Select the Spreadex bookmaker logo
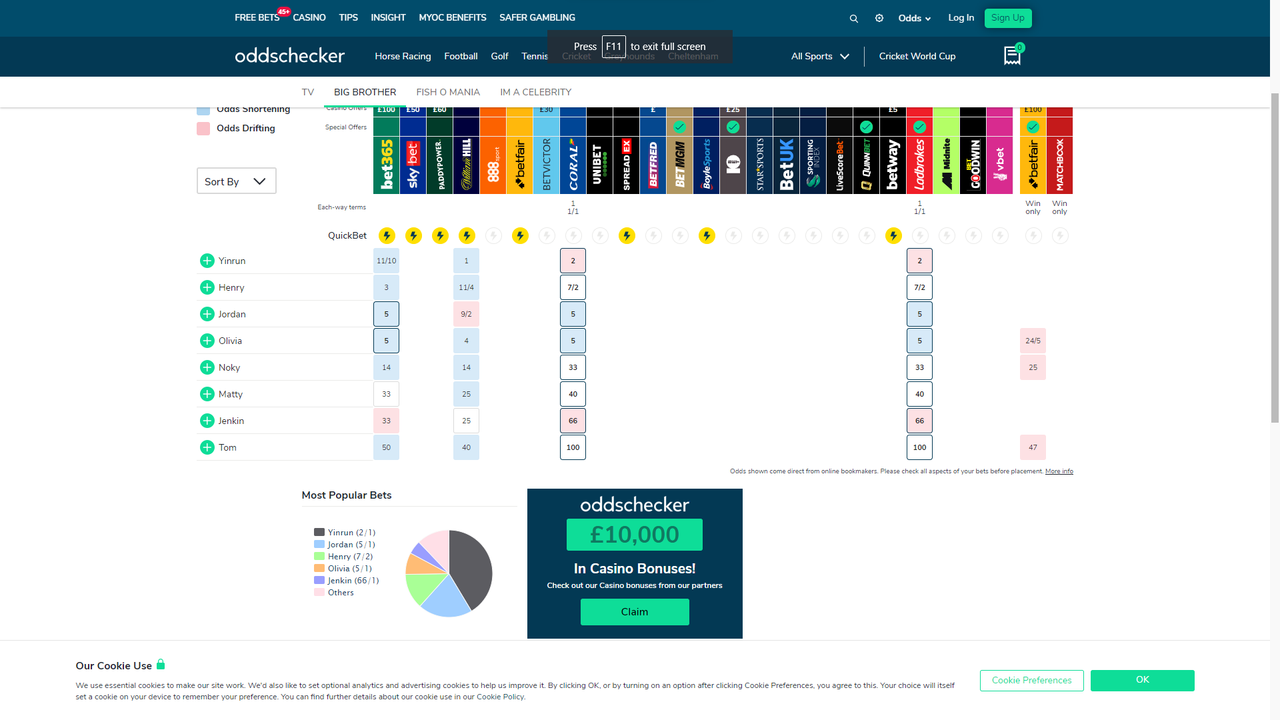This screenshot has width=1280, height=720. 626,166
